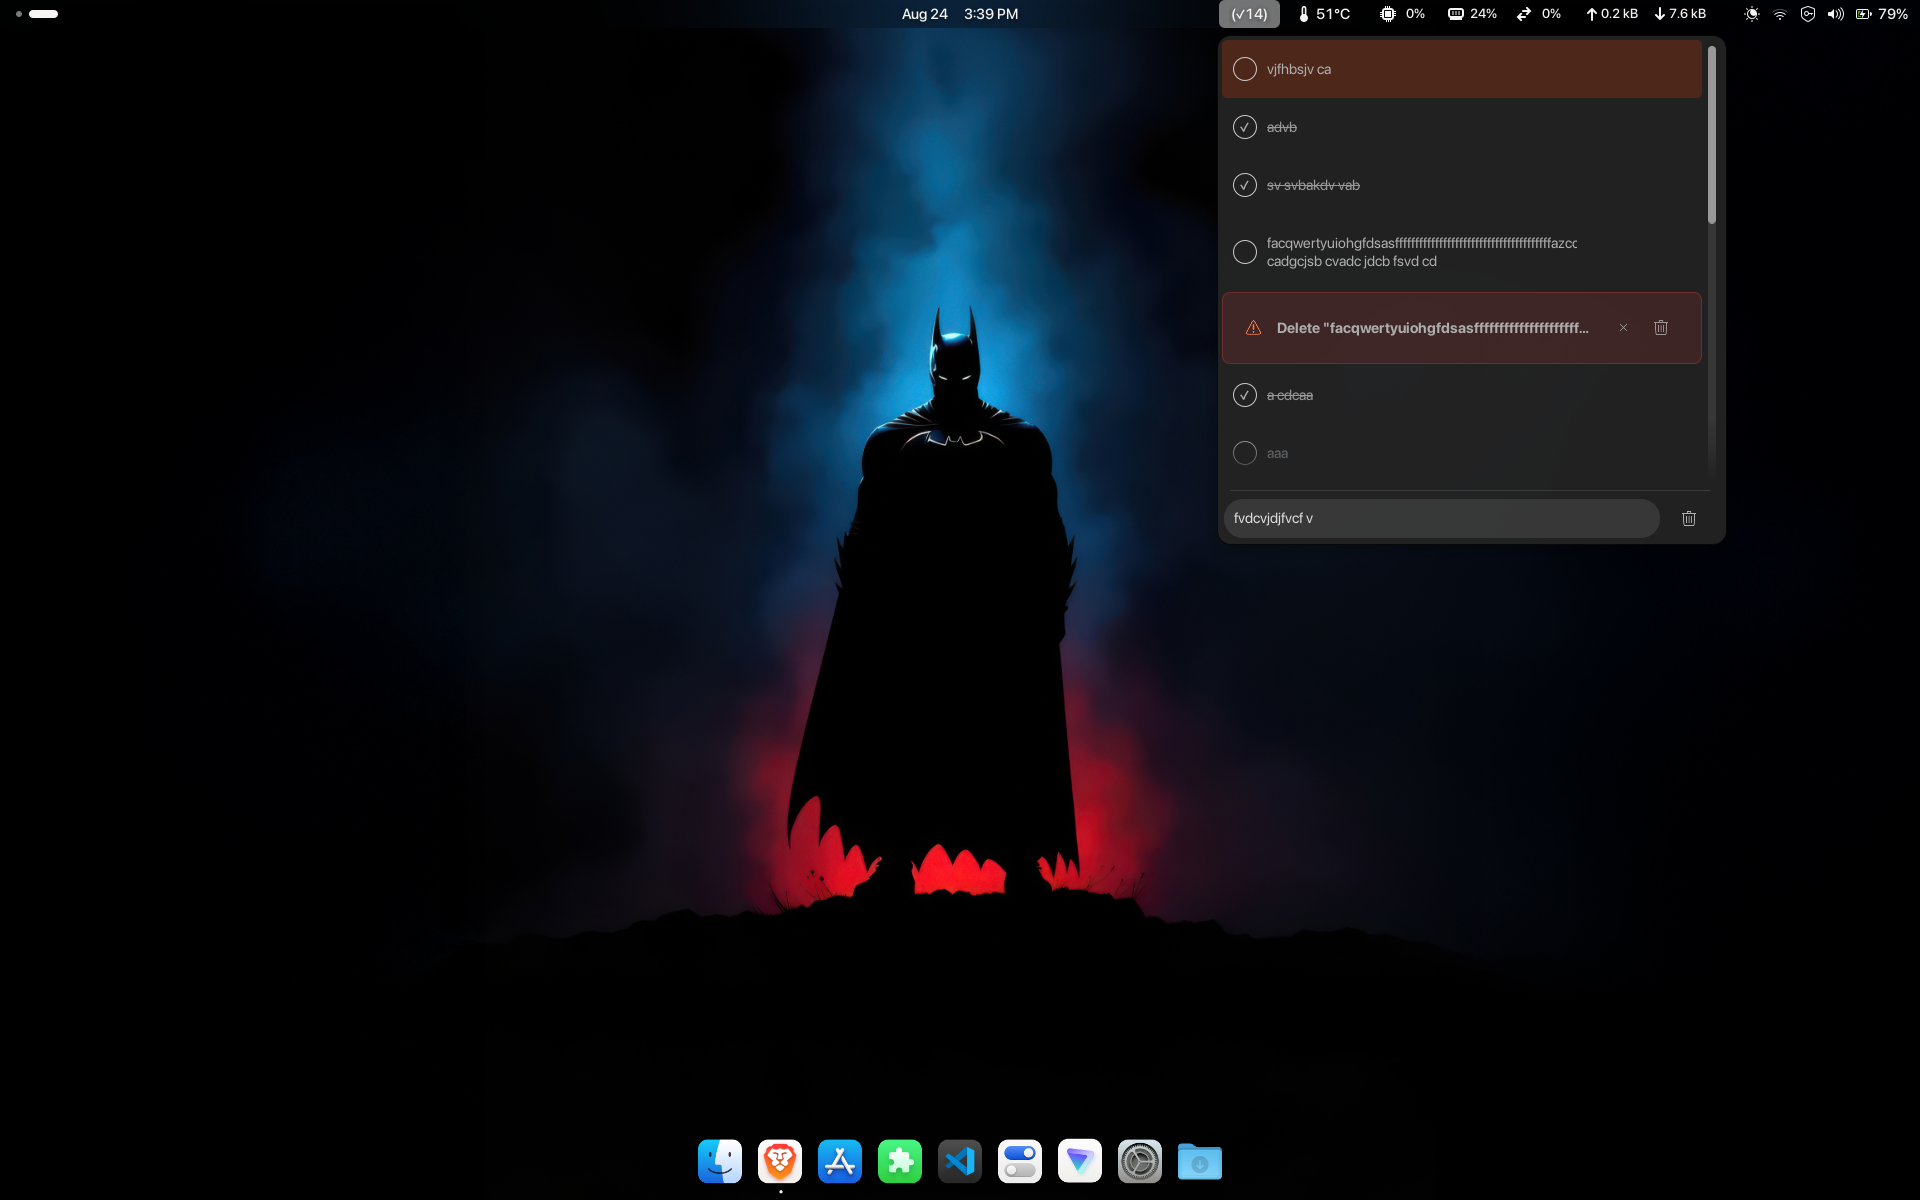The height and width of the screenshot is (1200, 1920).
Task: Open Visual Studio Code from the dock
Action: (960, 1161)
